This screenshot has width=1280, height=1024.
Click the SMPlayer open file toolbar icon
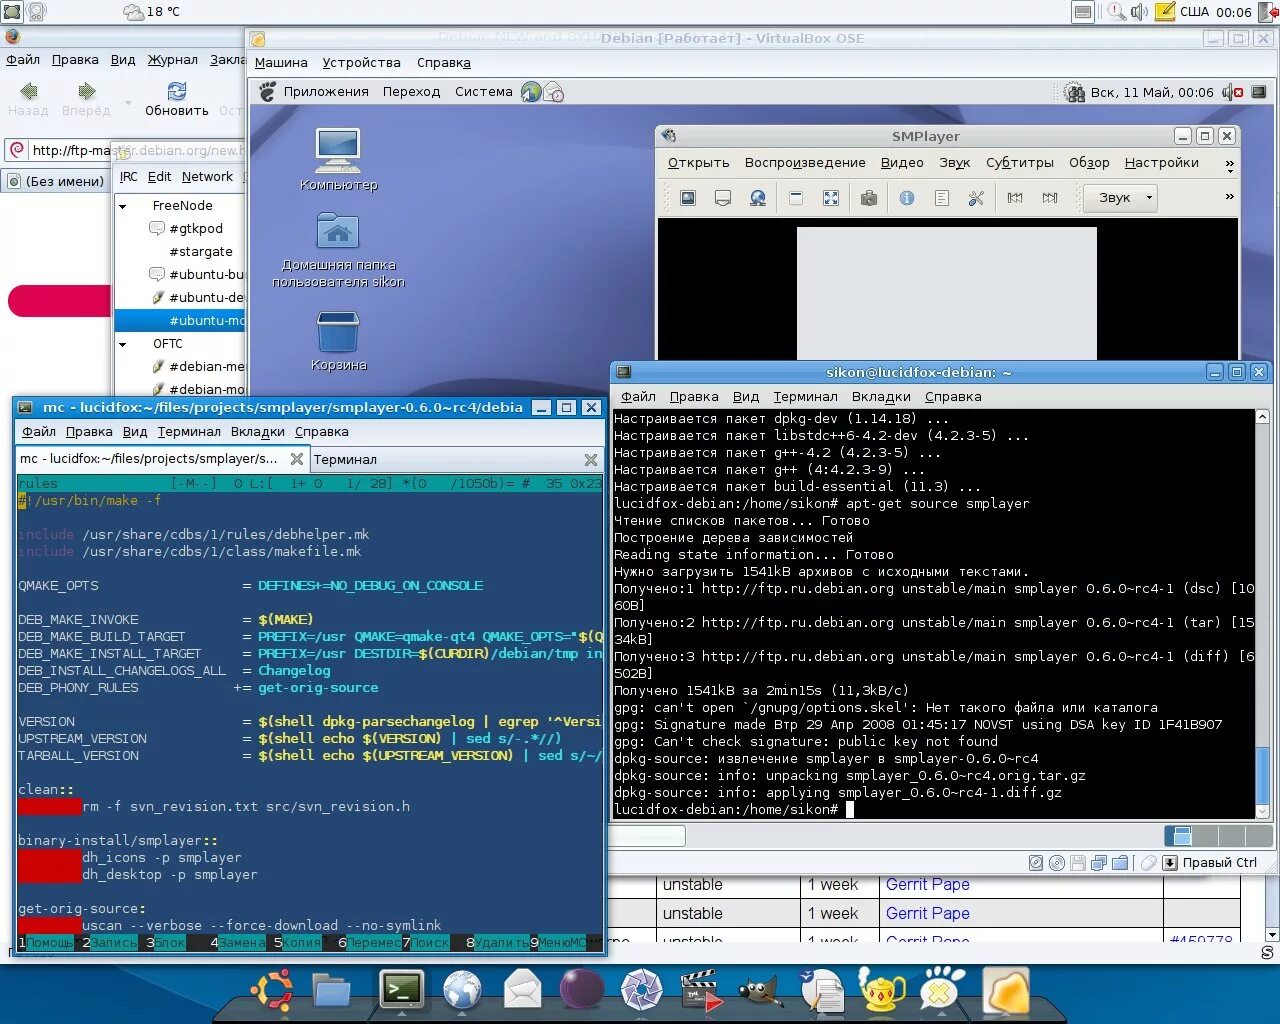pyautogui.click(x=688, y=198)
